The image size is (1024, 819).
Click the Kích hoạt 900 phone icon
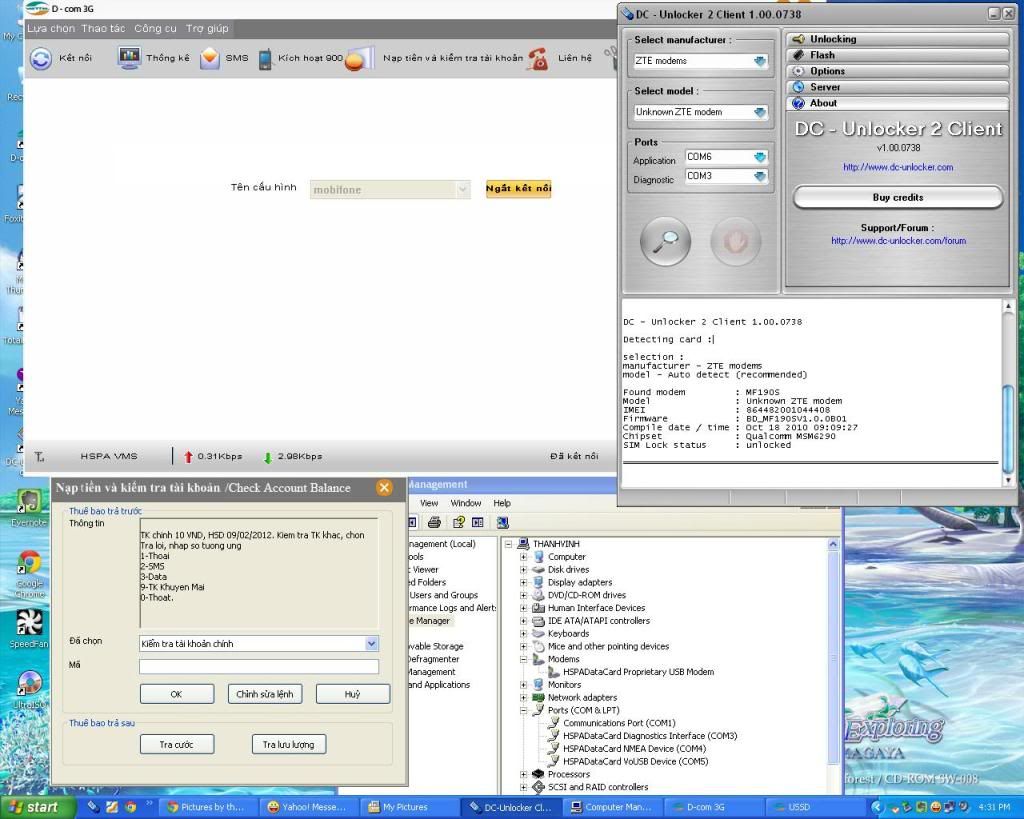tap(265, 59)
